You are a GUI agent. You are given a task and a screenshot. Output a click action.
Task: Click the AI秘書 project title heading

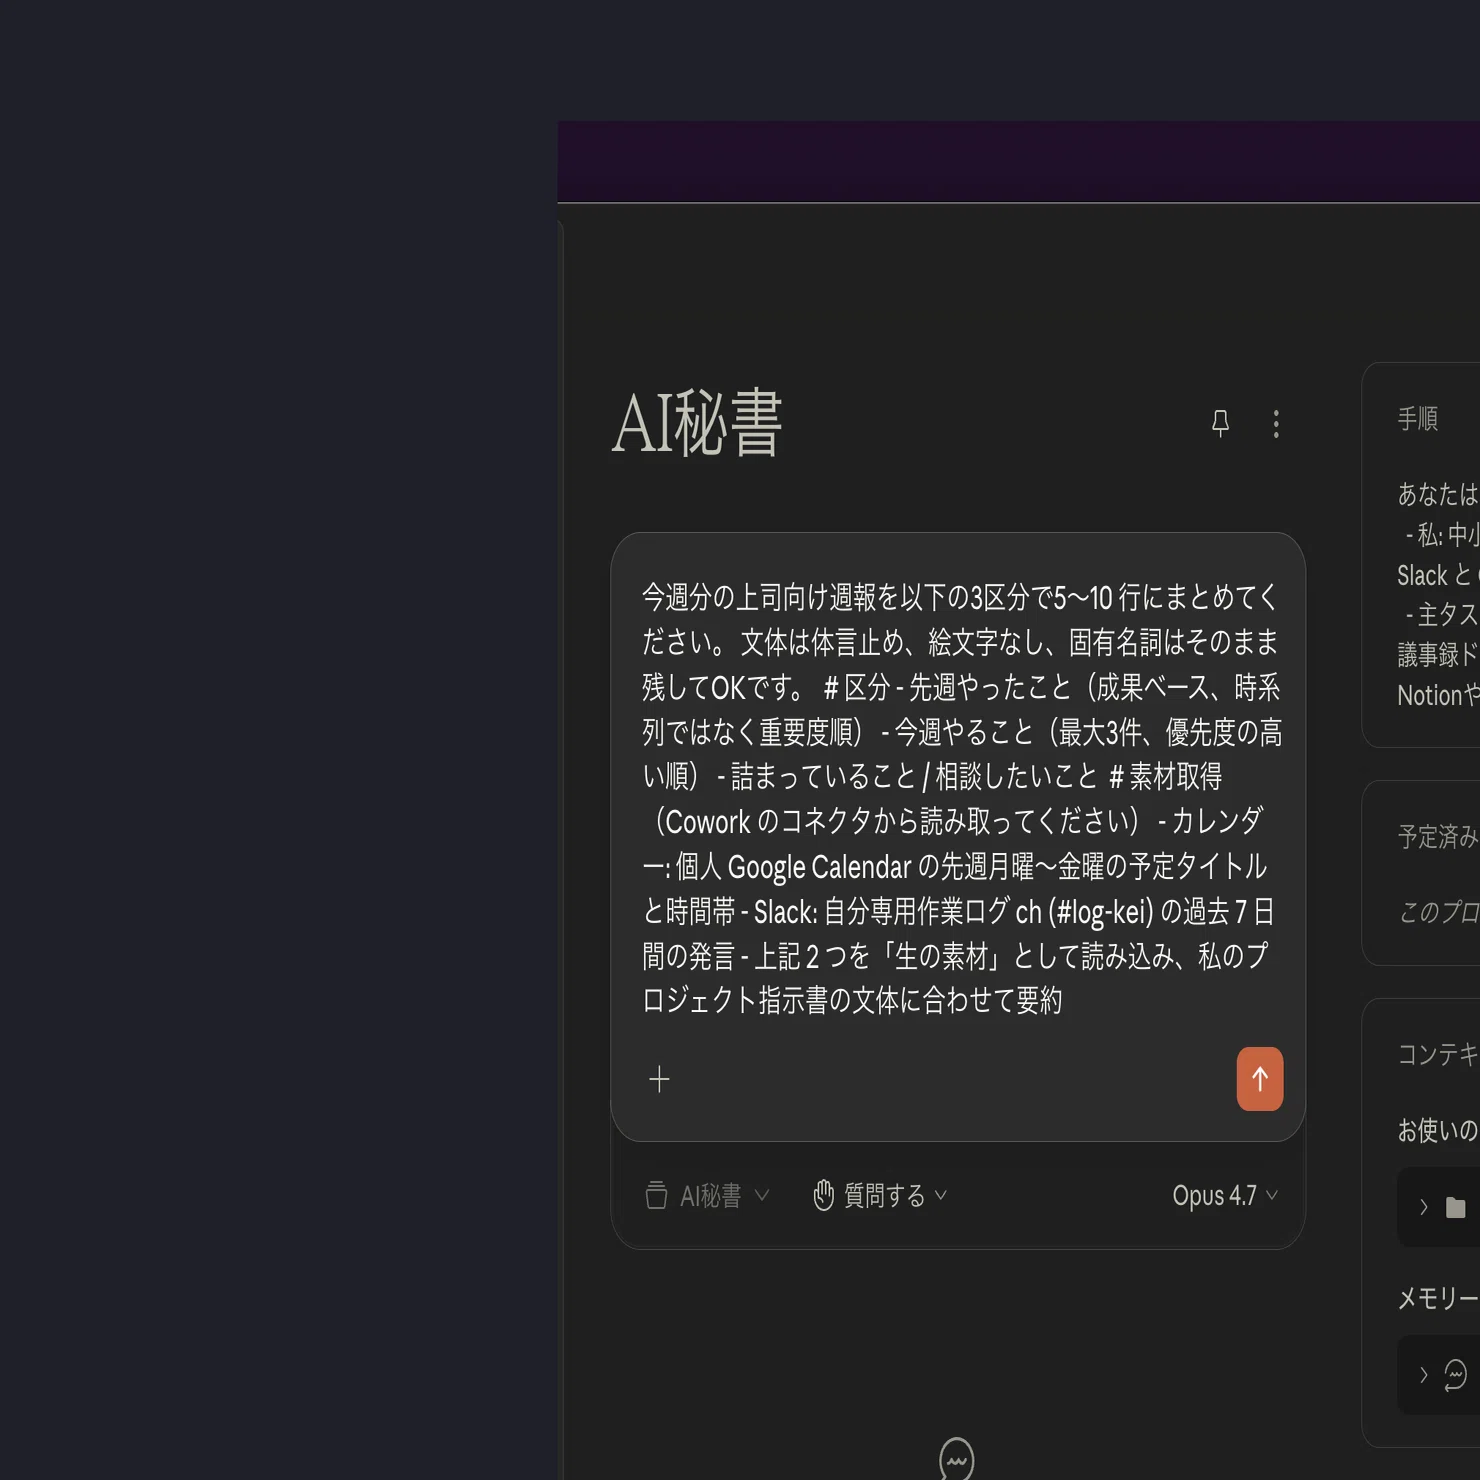click(x=697, y=423)
